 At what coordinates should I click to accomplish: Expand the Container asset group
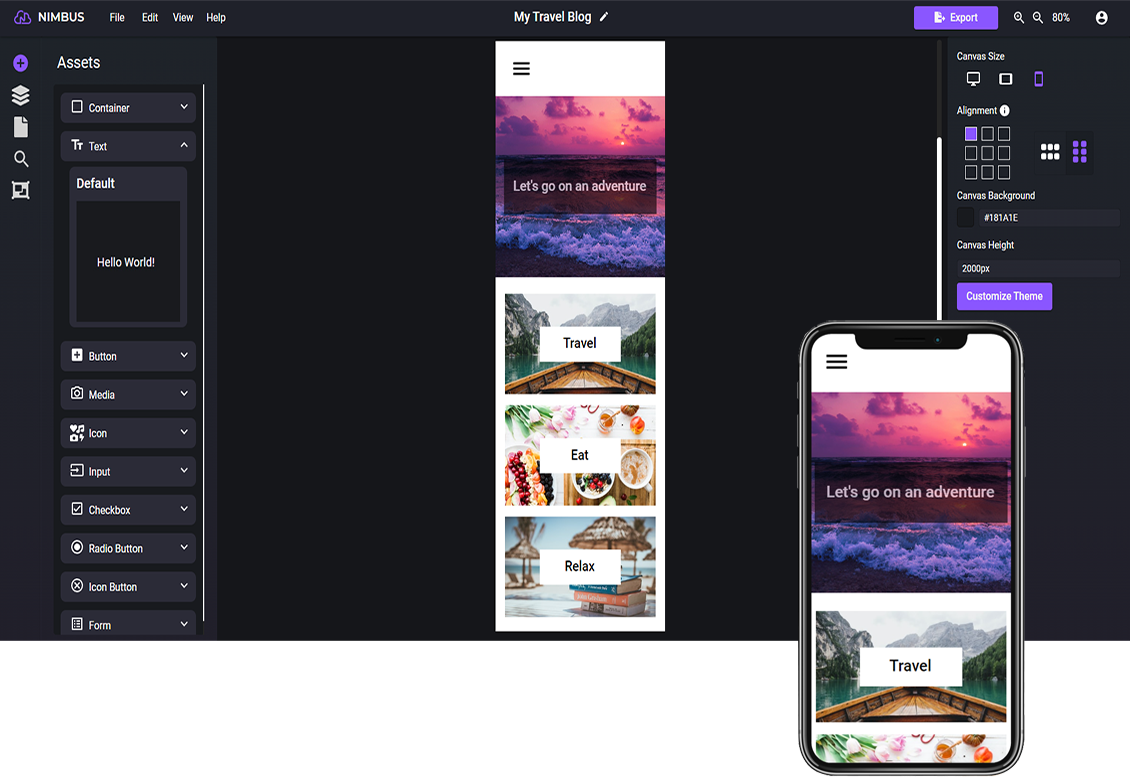pos(184,107)
